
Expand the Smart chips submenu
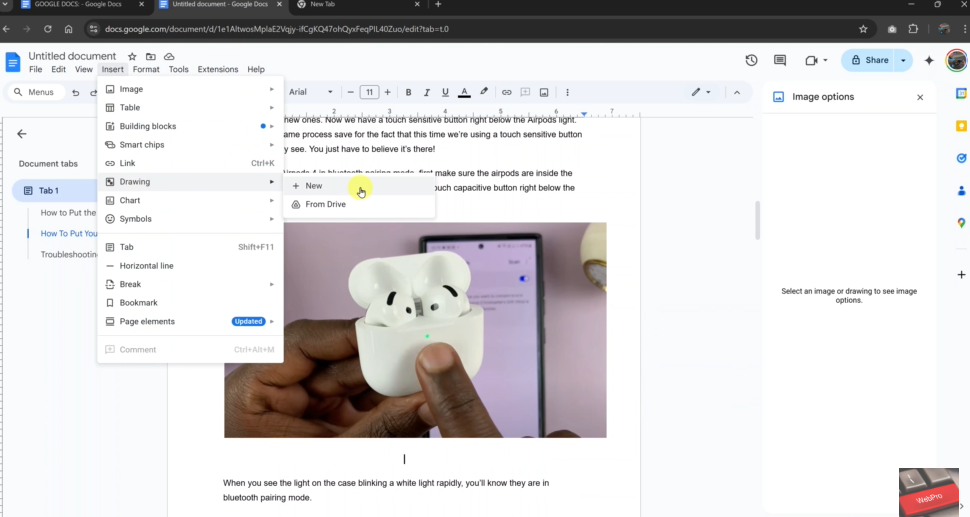pos(191,145)
